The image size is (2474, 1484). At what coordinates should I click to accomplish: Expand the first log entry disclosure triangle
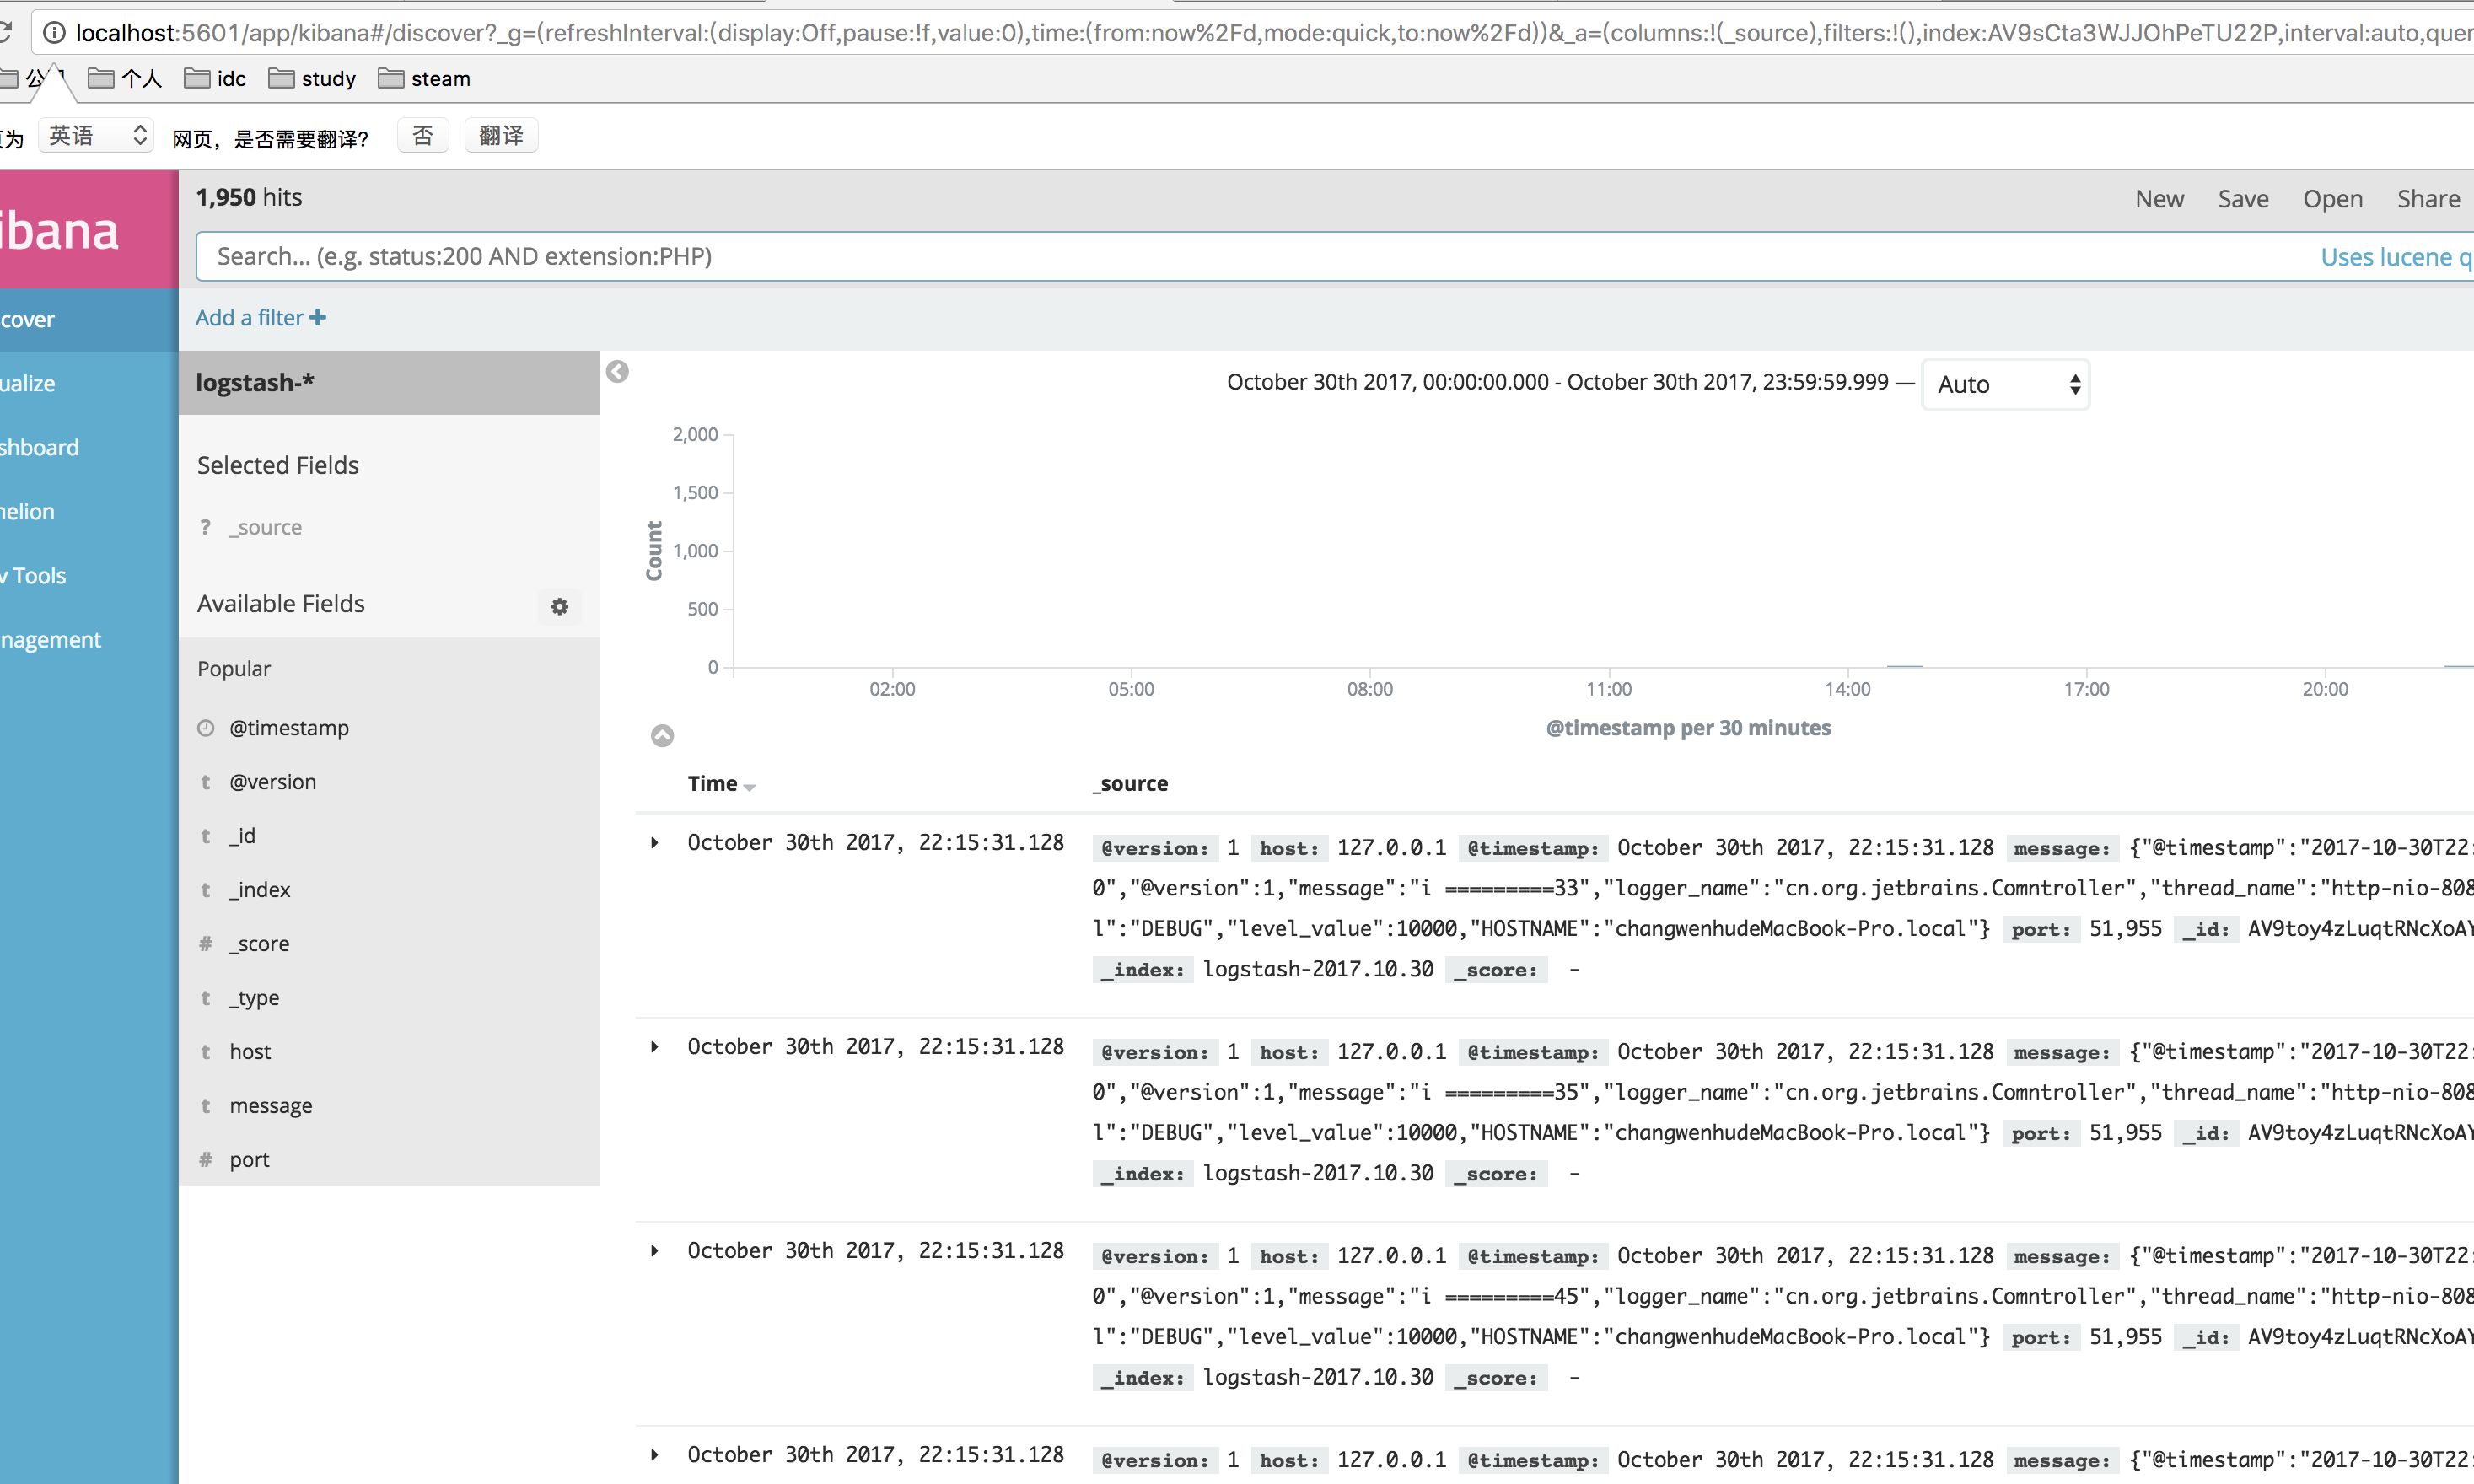click(655, 841)
